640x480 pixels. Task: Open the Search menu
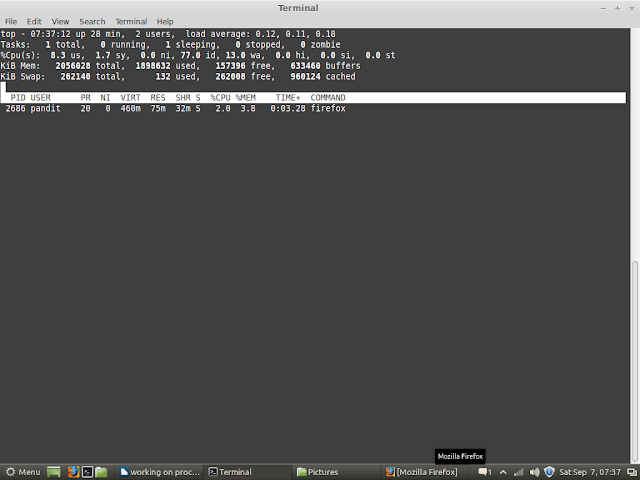92,22
